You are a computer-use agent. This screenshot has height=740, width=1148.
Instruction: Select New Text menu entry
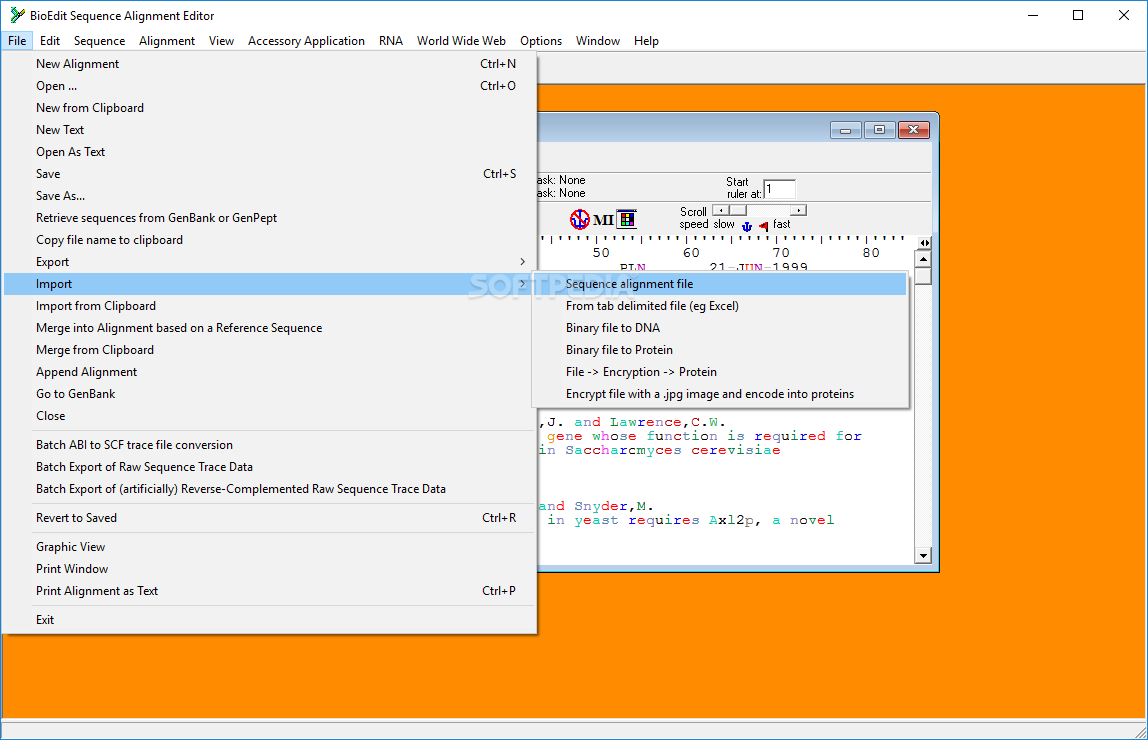coord(270,130)
